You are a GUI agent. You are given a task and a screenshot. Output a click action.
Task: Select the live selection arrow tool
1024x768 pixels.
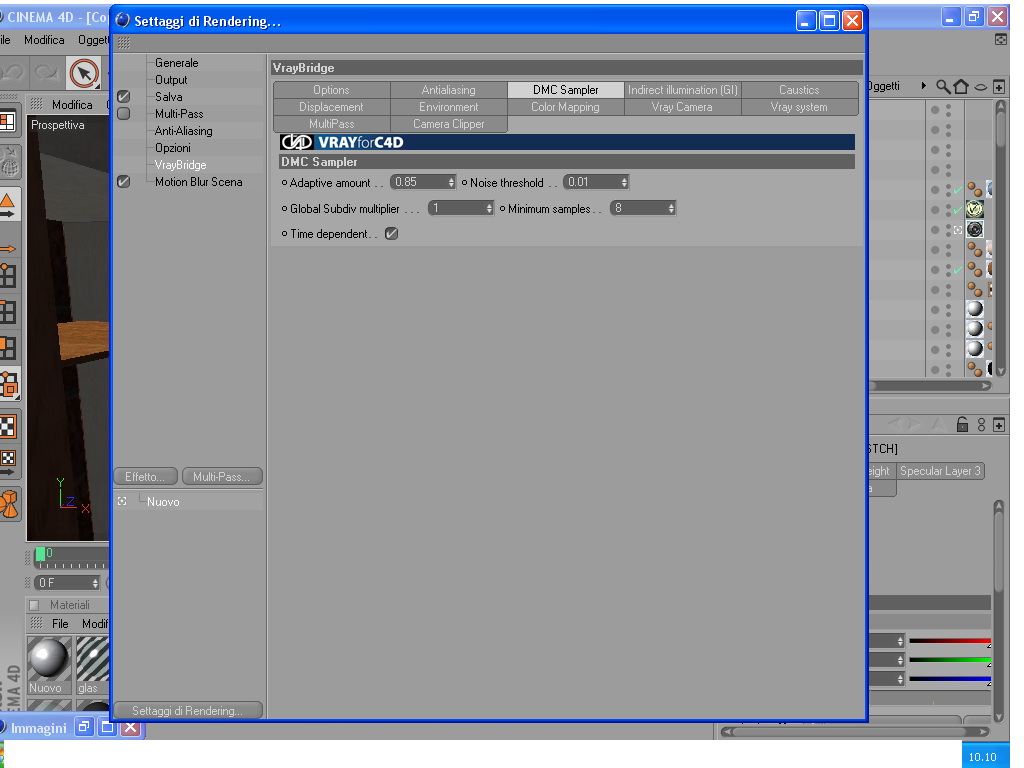[84, 73]
